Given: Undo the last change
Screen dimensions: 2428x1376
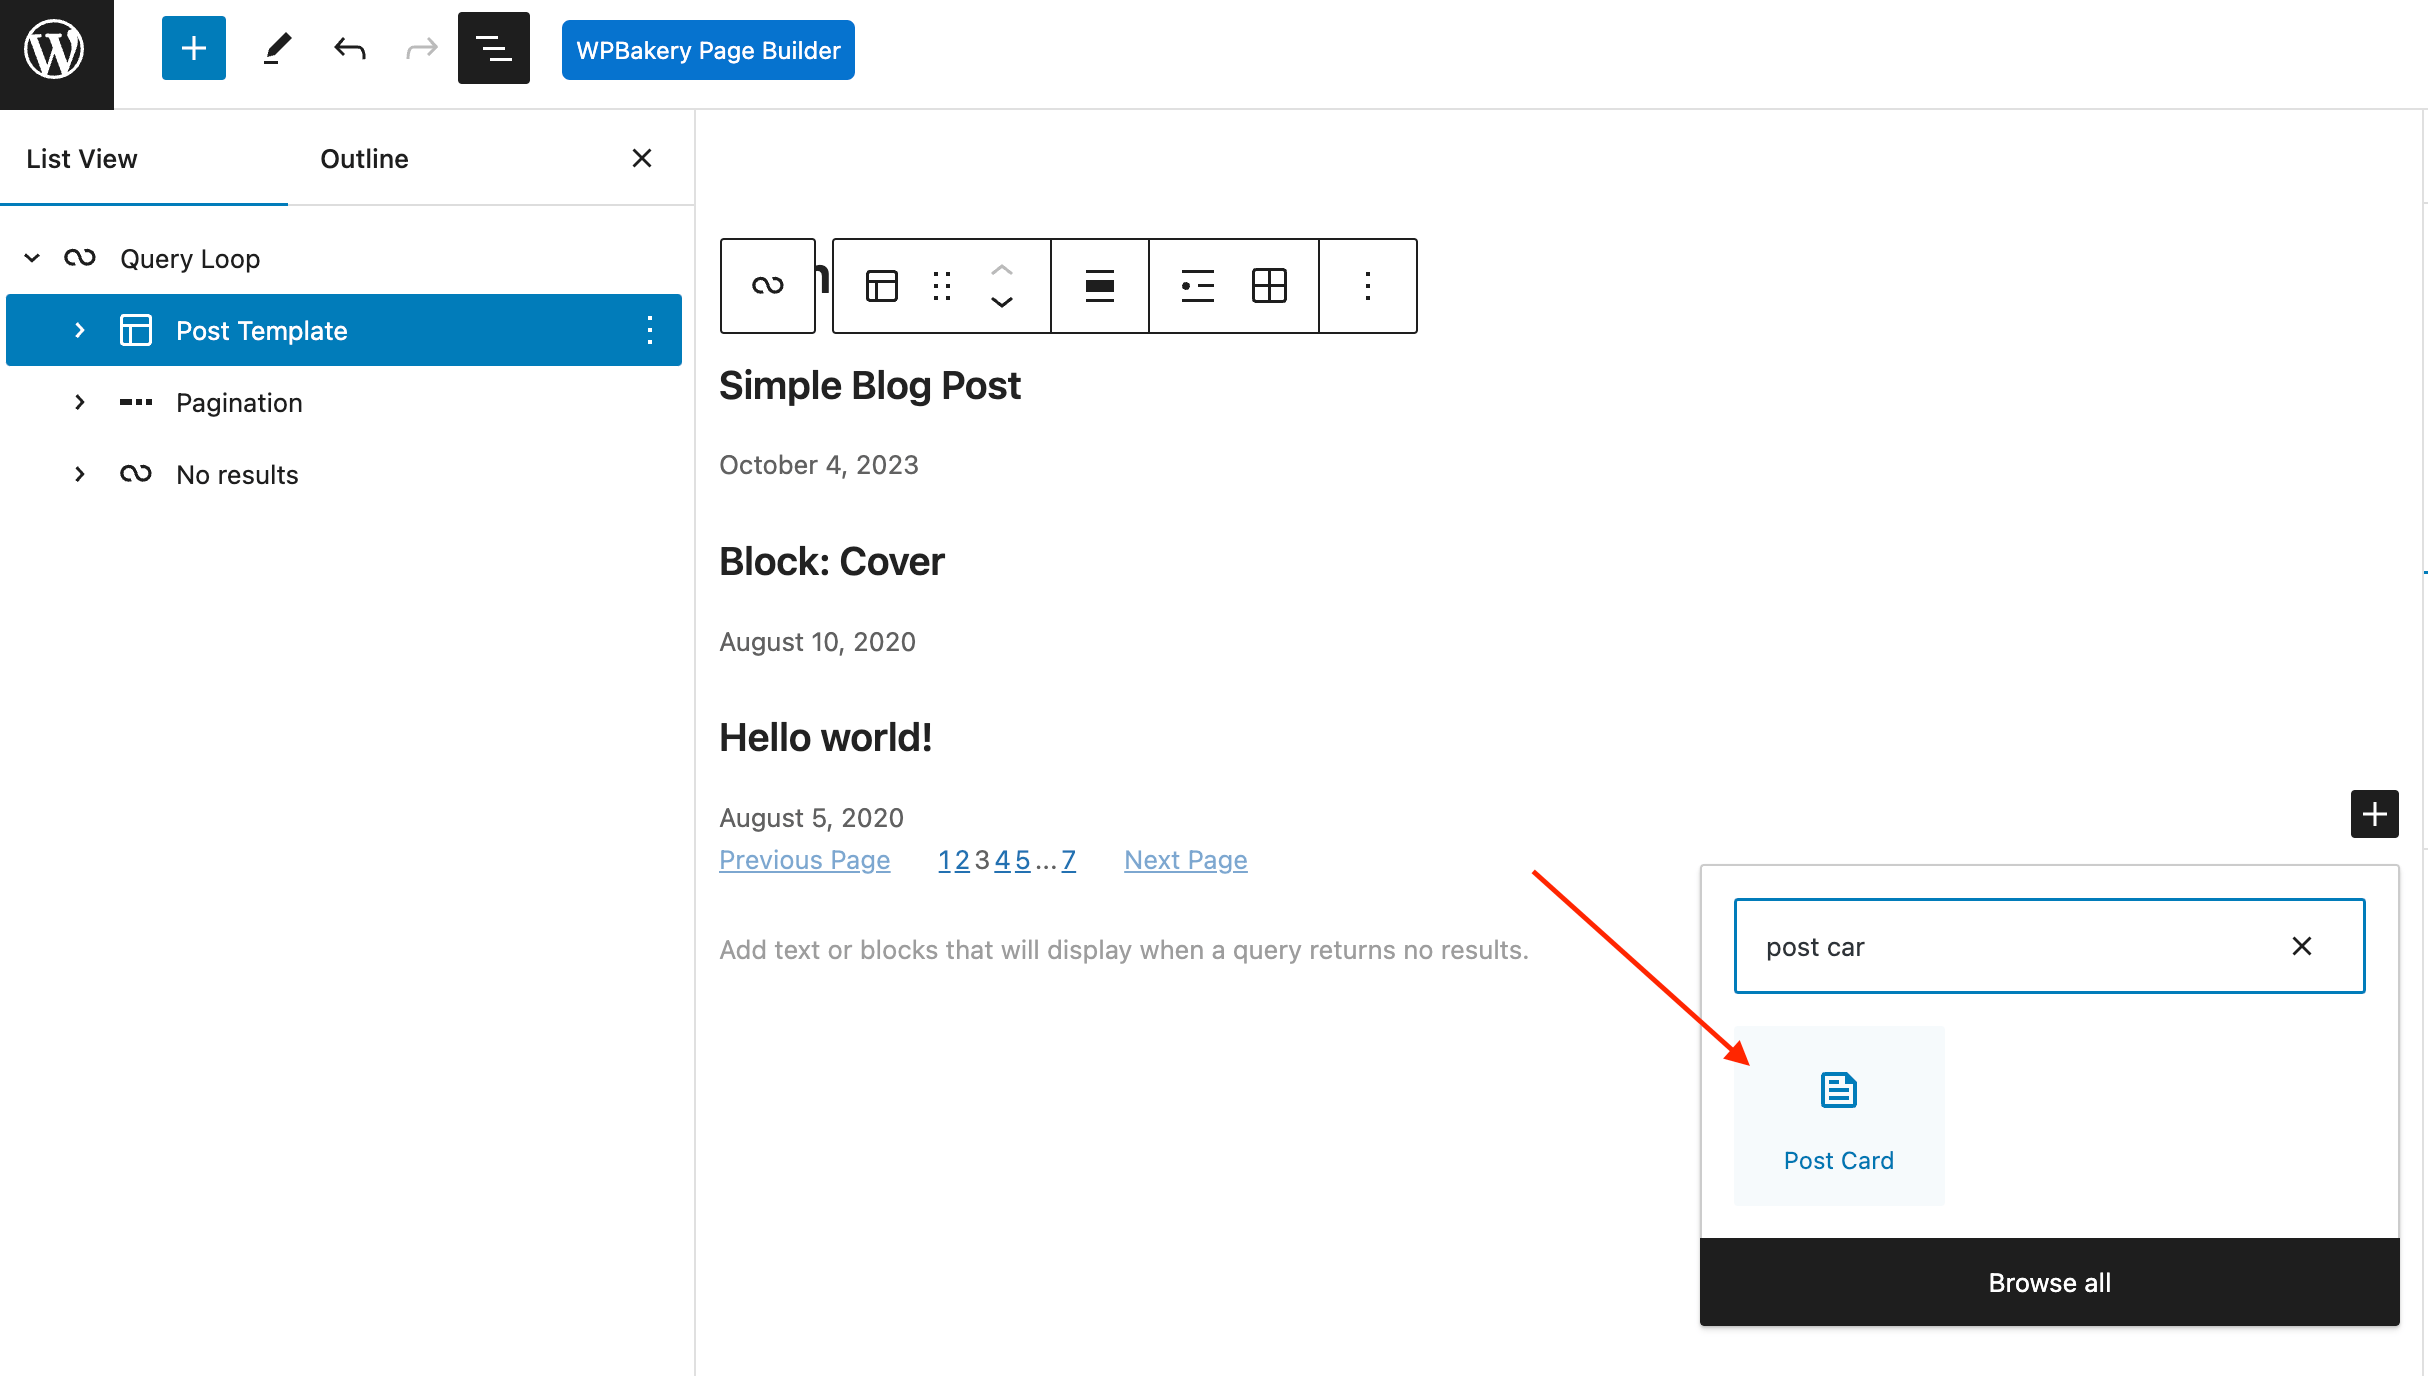Looking at the screenshot, I should pyautogui.click(x=350, y=49).
